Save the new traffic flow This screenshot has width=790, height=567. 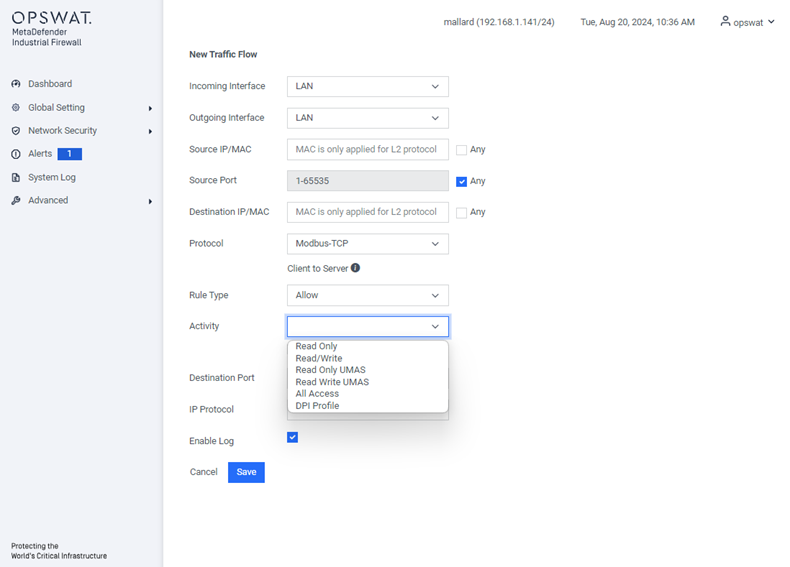pyautogui.click(x=246, y=472)
